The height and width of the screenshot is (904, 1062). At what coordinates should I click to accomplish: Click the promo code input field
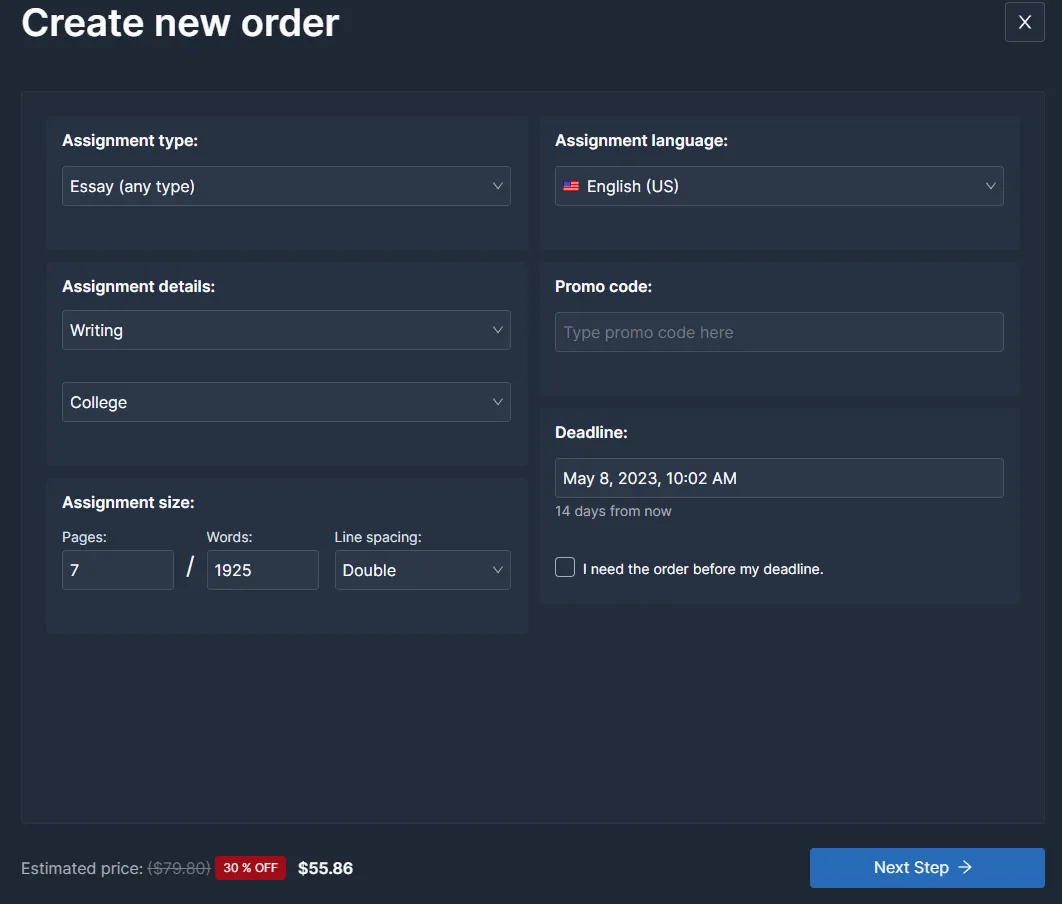click(779, 331)
